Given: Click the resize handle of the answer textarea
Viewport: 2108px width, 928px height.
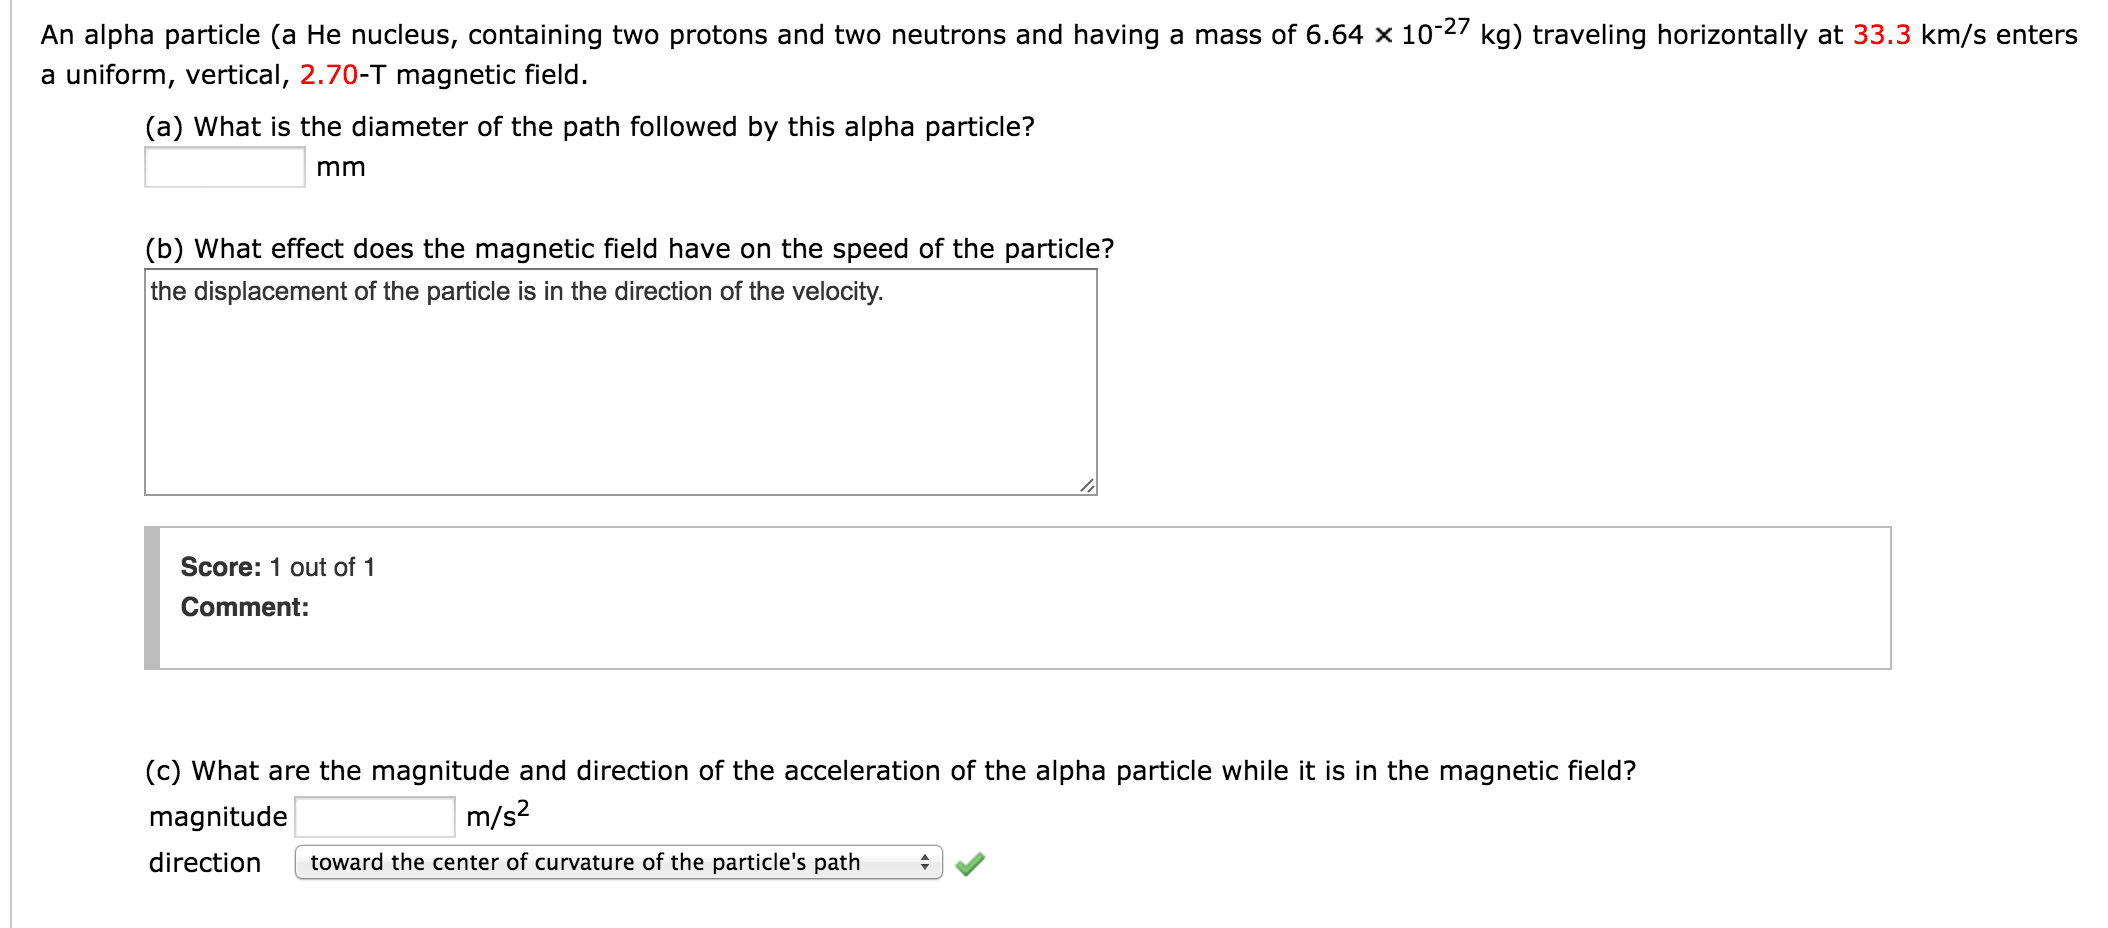Looking at the screenshot, I should coord(1088,487).
